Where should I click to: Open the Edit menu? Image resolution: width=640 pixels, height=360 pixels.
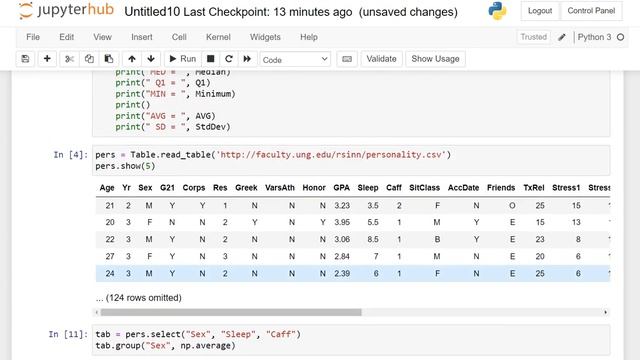tap(67, 37)
